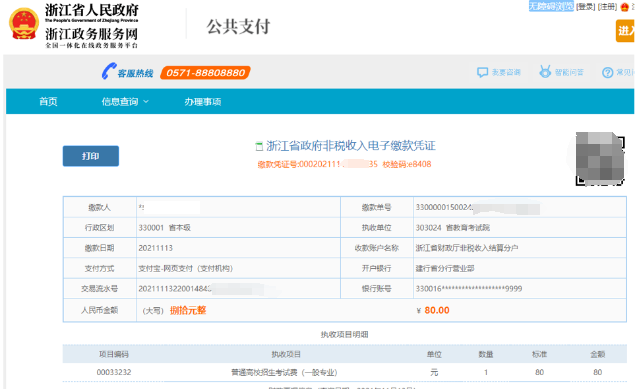Click the 缴款人 label cell
This screenshot has width=637, height=389.
coord(100,207)
